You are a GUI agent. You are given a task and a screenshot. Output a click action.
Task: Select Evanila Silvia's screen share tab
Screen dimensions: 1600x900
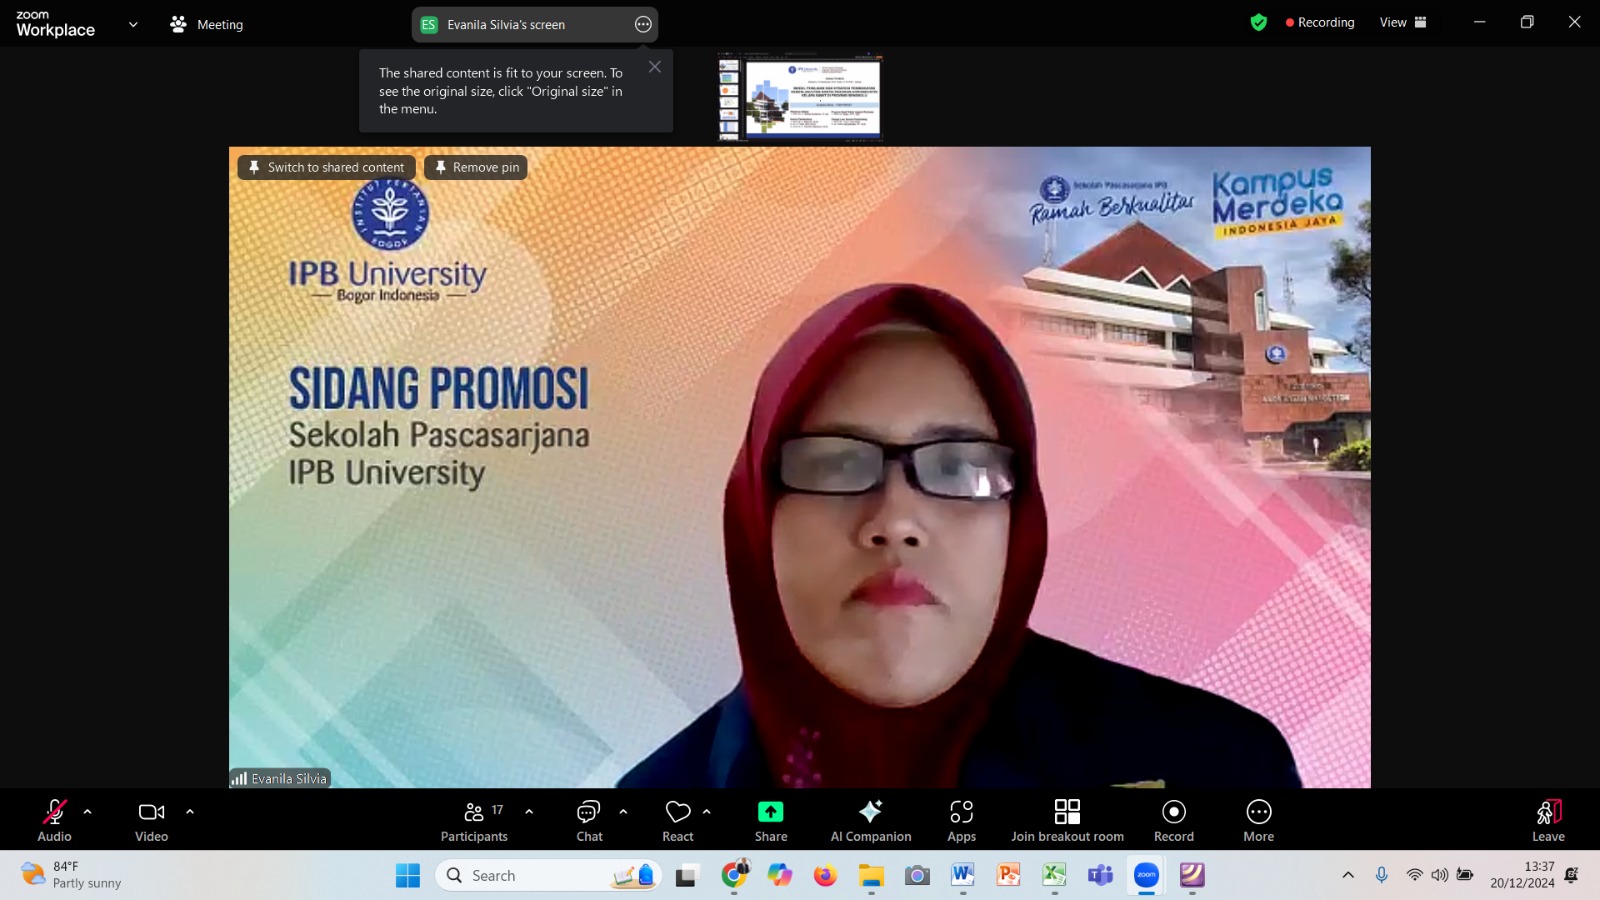[535, 25]
